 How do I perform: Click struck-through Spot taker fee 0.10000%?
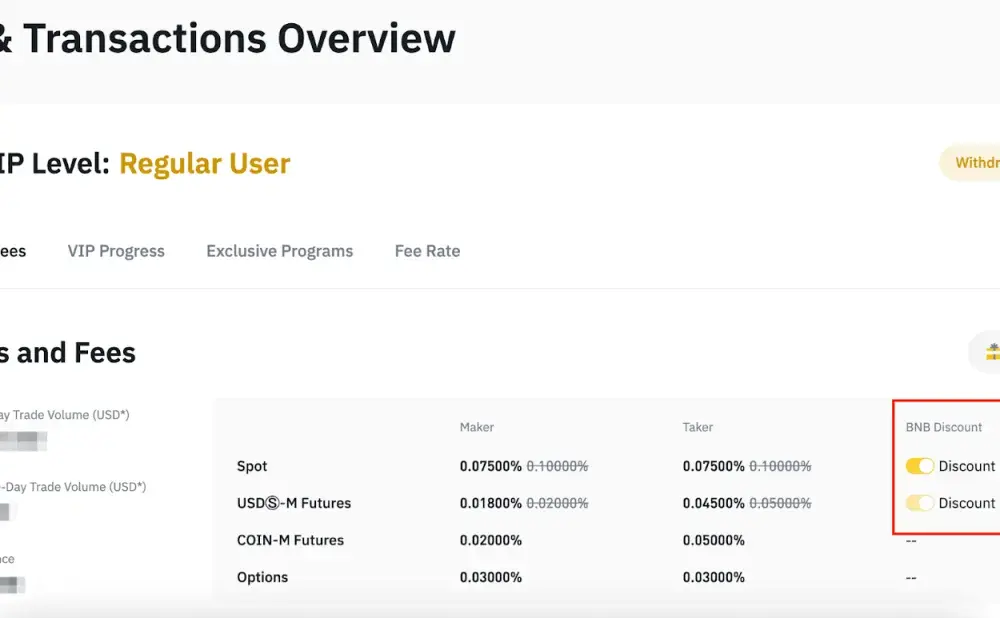pos(780,466)
